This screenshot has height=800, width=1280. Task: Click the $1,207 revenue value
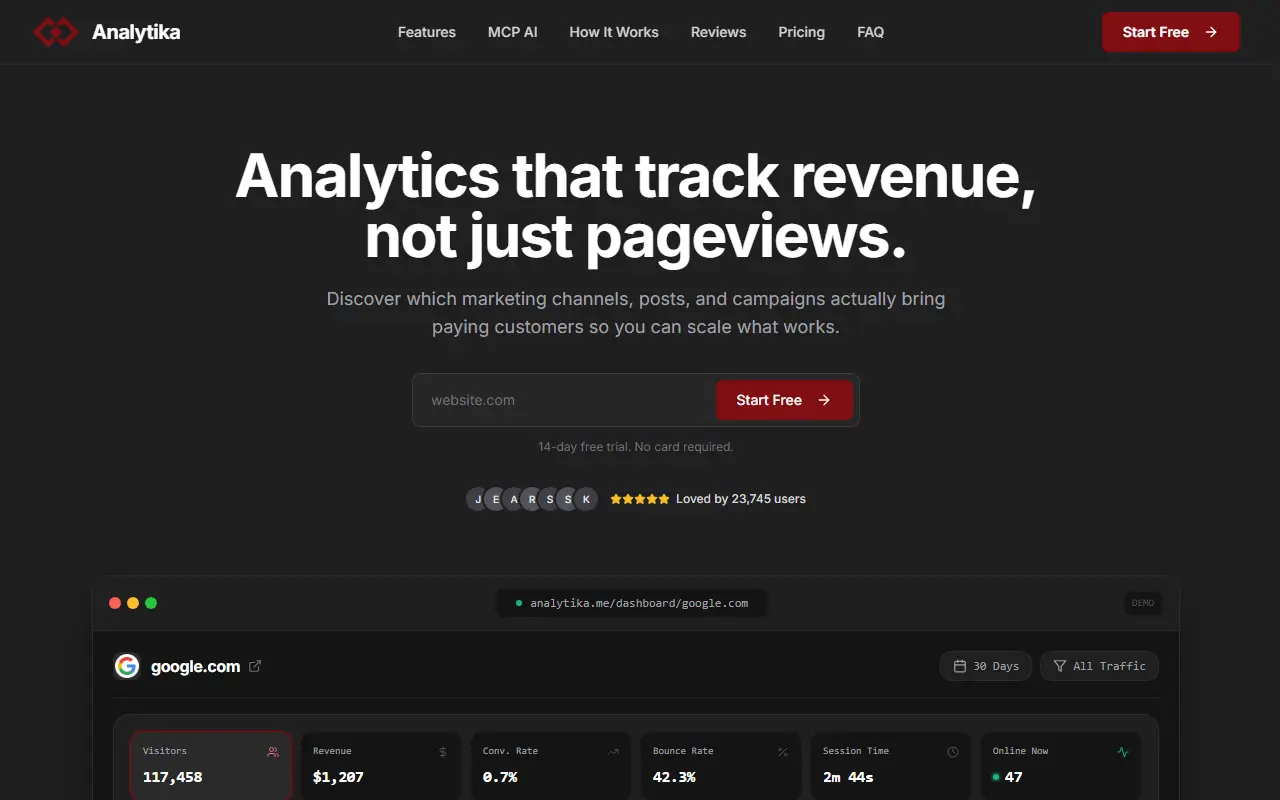(x=338, y=777)
